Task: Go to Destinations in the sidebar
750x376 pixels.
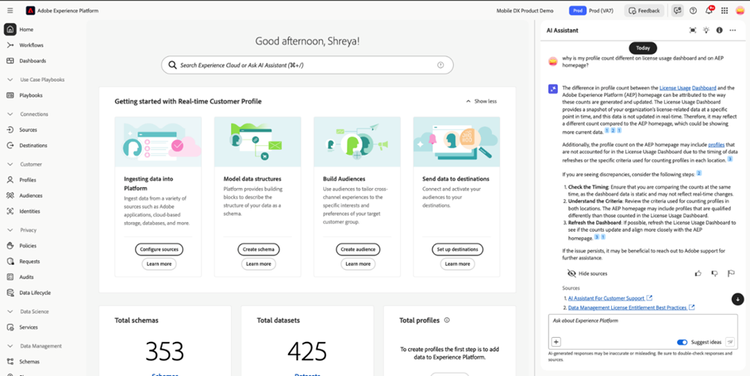Action: [33, 145]
